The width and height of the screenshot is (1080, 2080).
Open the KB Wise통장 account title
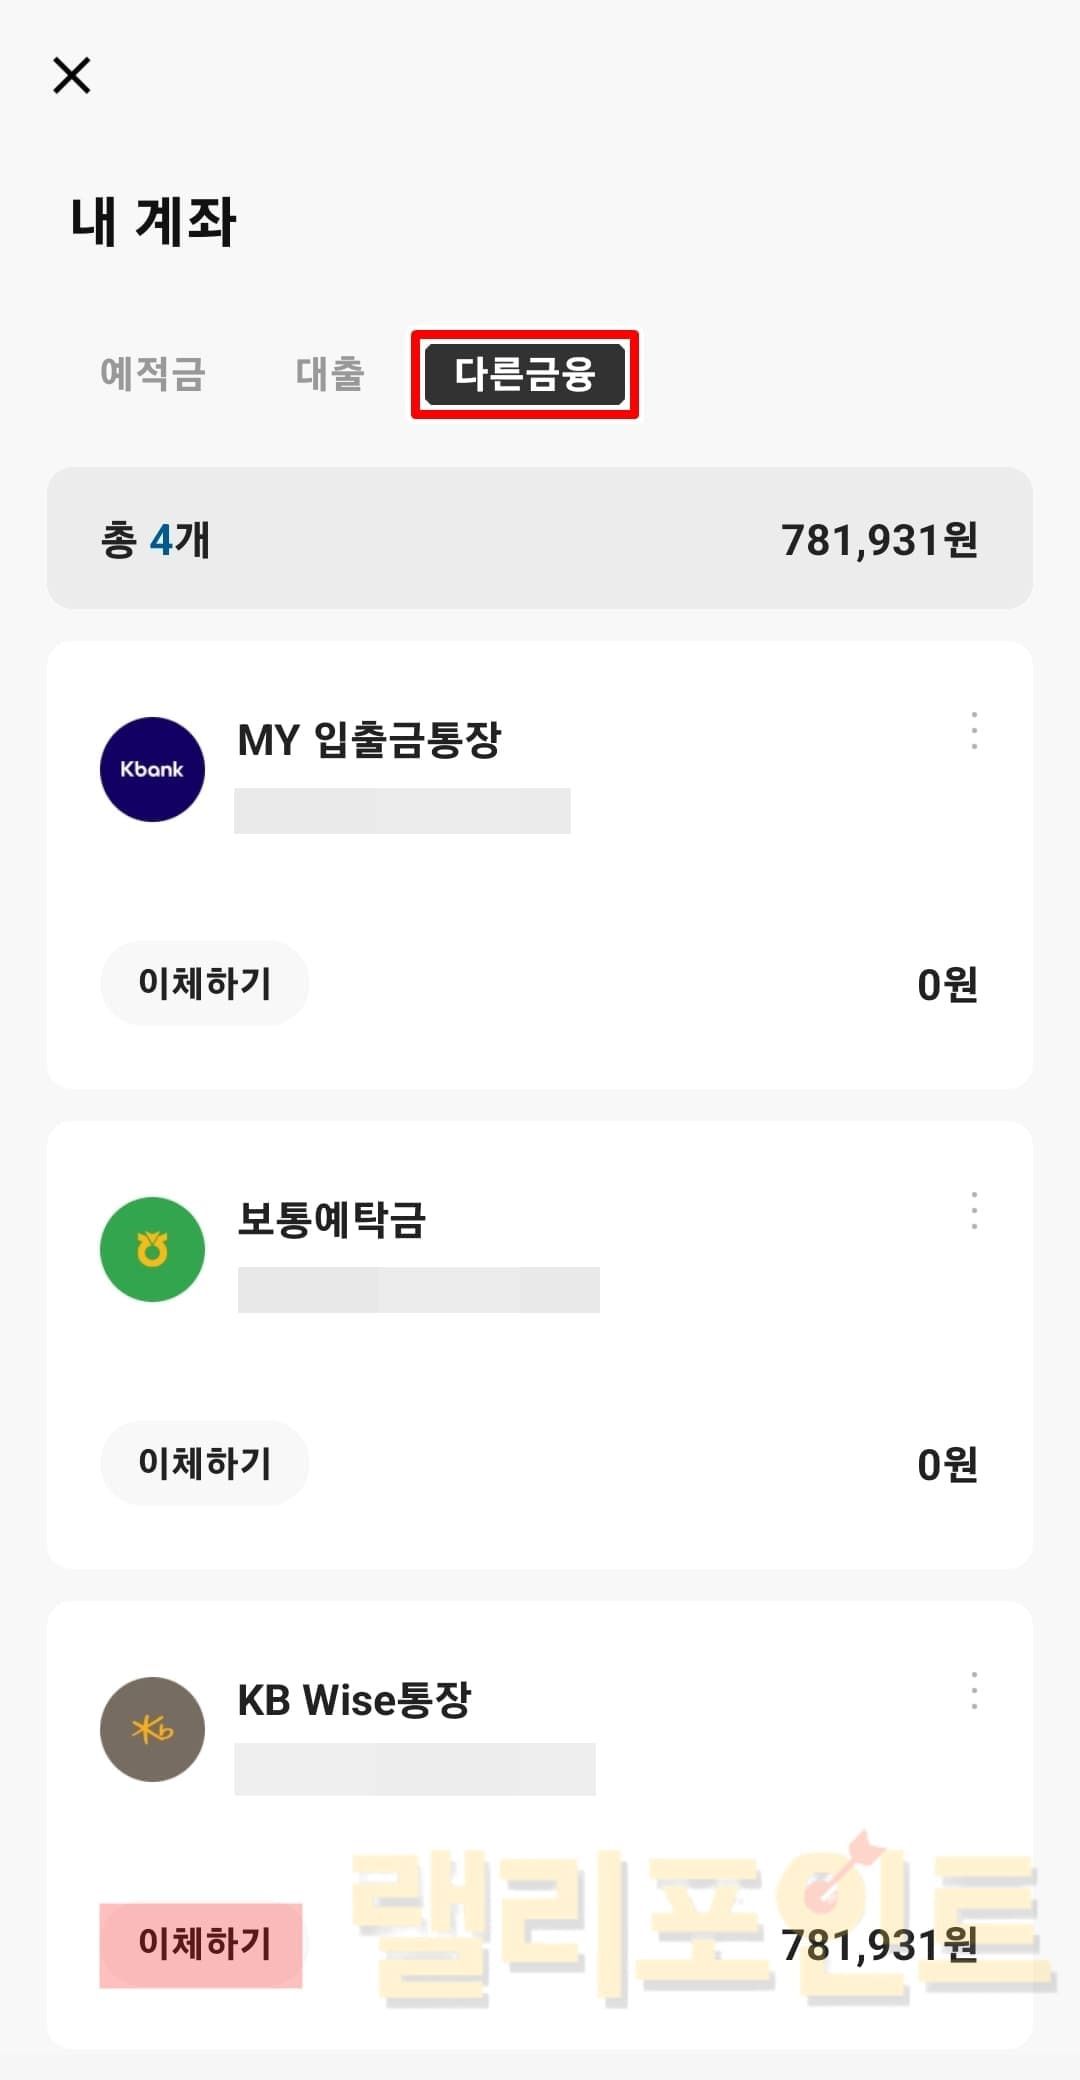click(354, 1700)
